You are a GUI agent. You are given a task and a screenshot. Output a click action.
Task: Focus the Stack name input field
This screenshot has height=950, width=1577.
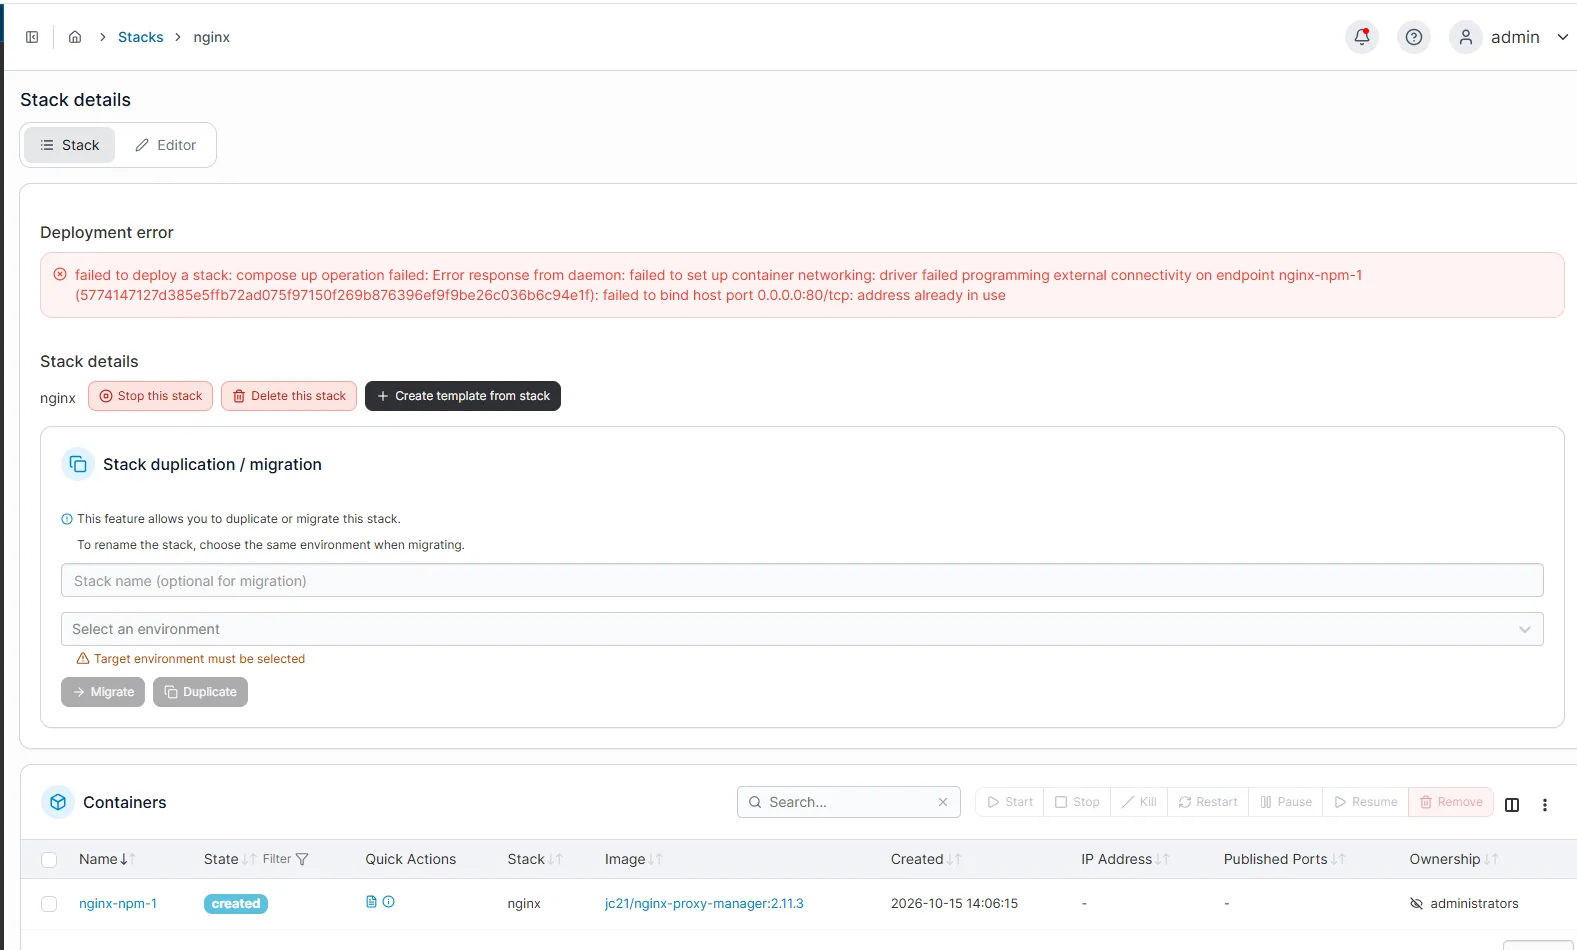(x=802, y=581)
